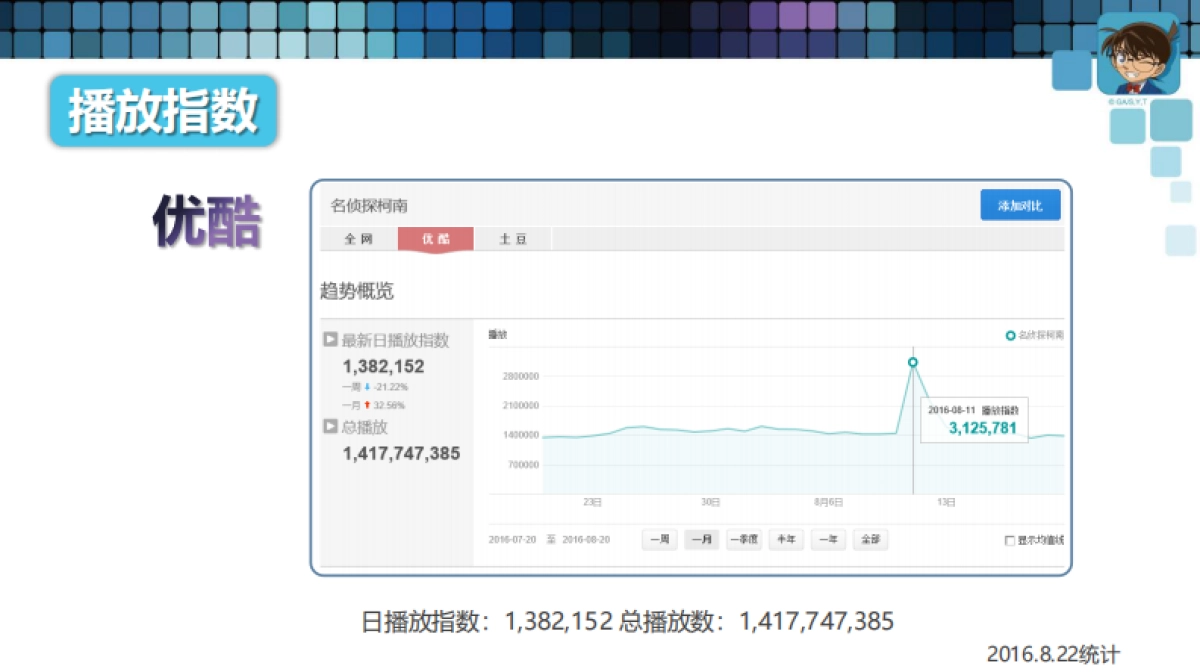The width and height of the screenshot is (1200, 672).
Task: Select the 半年 time range
Action: pos(786,539)
